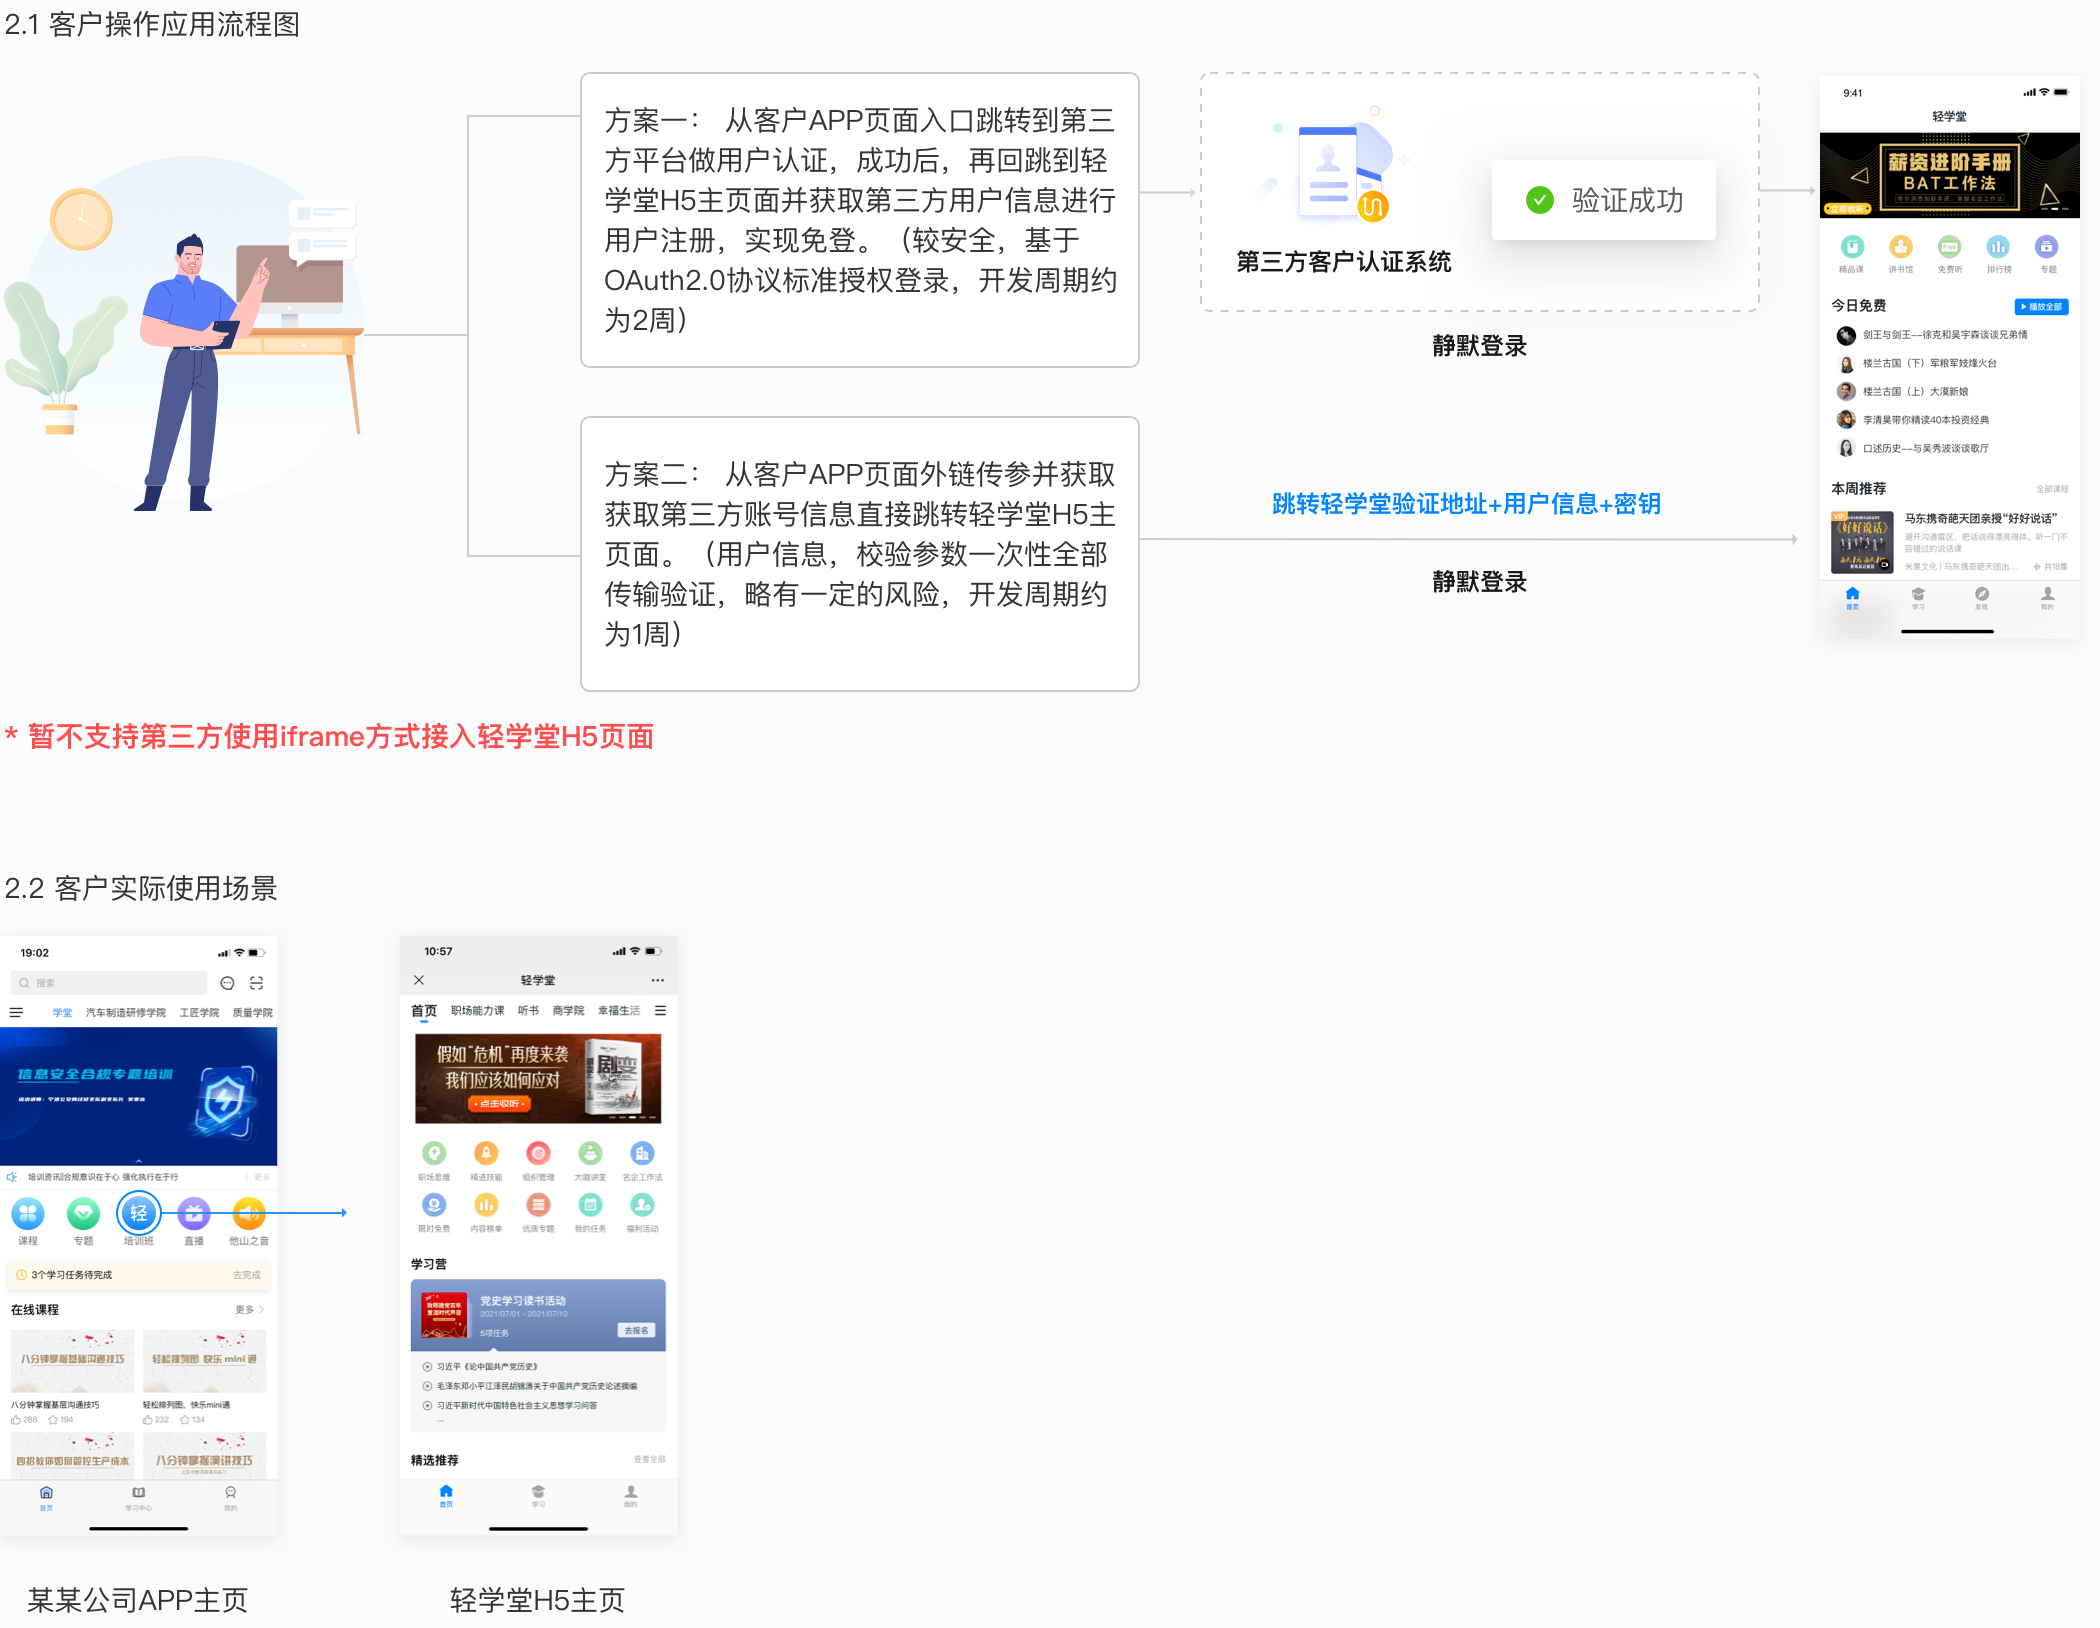Expand 更多 beside 在线课程

[249, 1309]
